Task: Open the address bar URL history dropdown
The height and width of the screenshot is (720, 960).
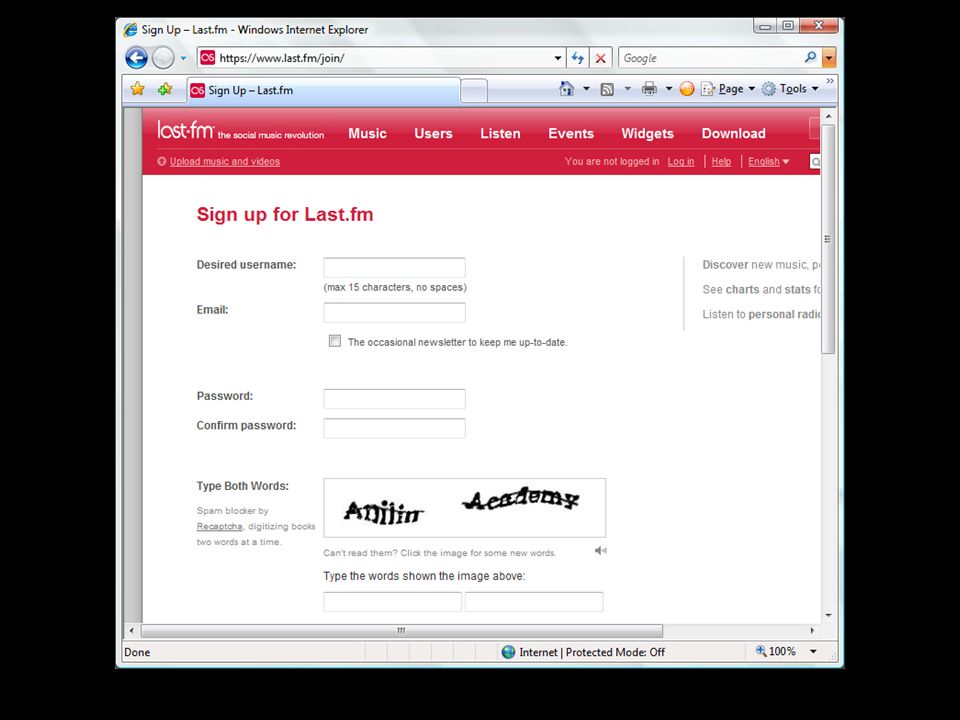Action: click(x=558, y=58)
